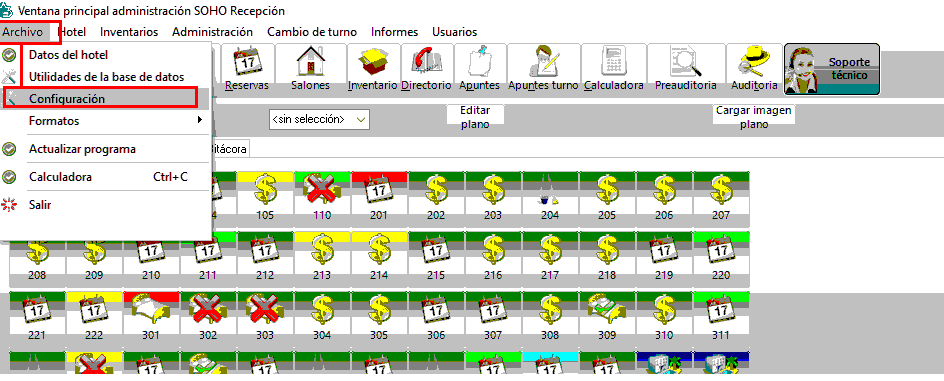Viewport: 944px width, 381px height.
Task: Open the Informes menu
Action: click(x=394, y=32)
